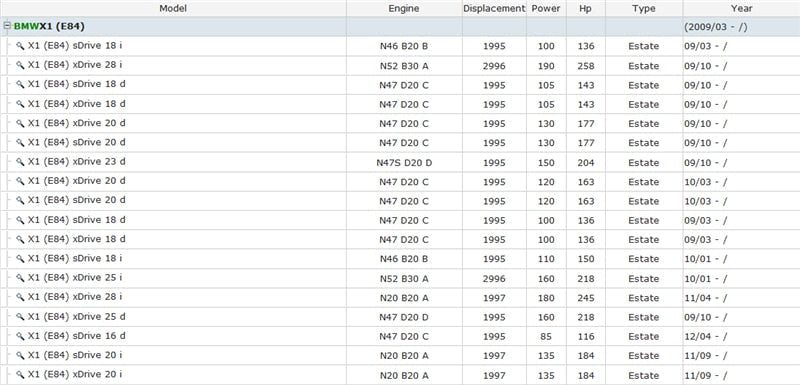The width and height of the screenshot is (800, 385).
Task: Select model name X1 (E84) sDrive 16 d
Action: click(77, 336)
